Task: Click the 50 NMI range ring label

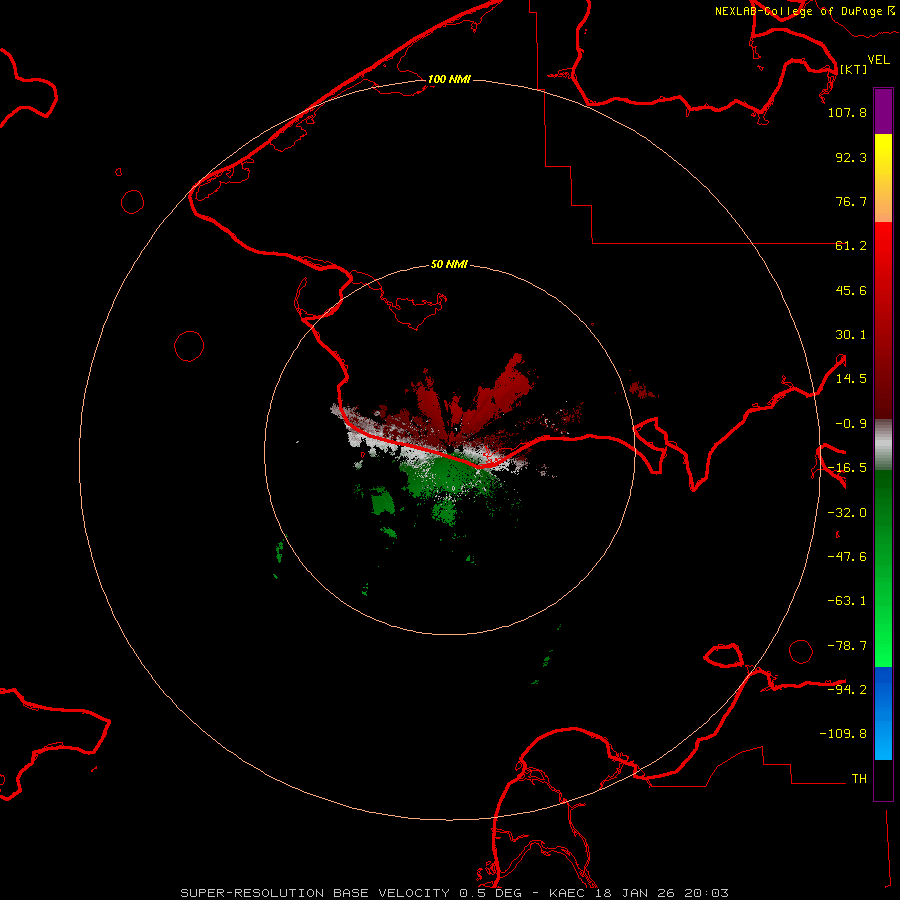Action: coord(449,264)
